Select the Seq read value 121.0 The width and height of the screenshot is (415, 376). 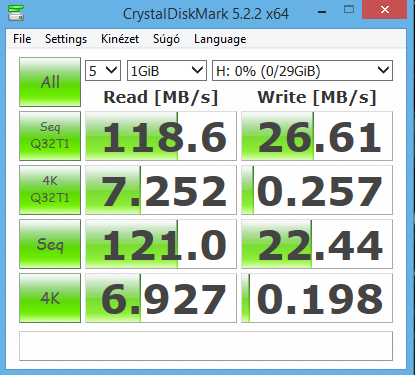point(161,244)
